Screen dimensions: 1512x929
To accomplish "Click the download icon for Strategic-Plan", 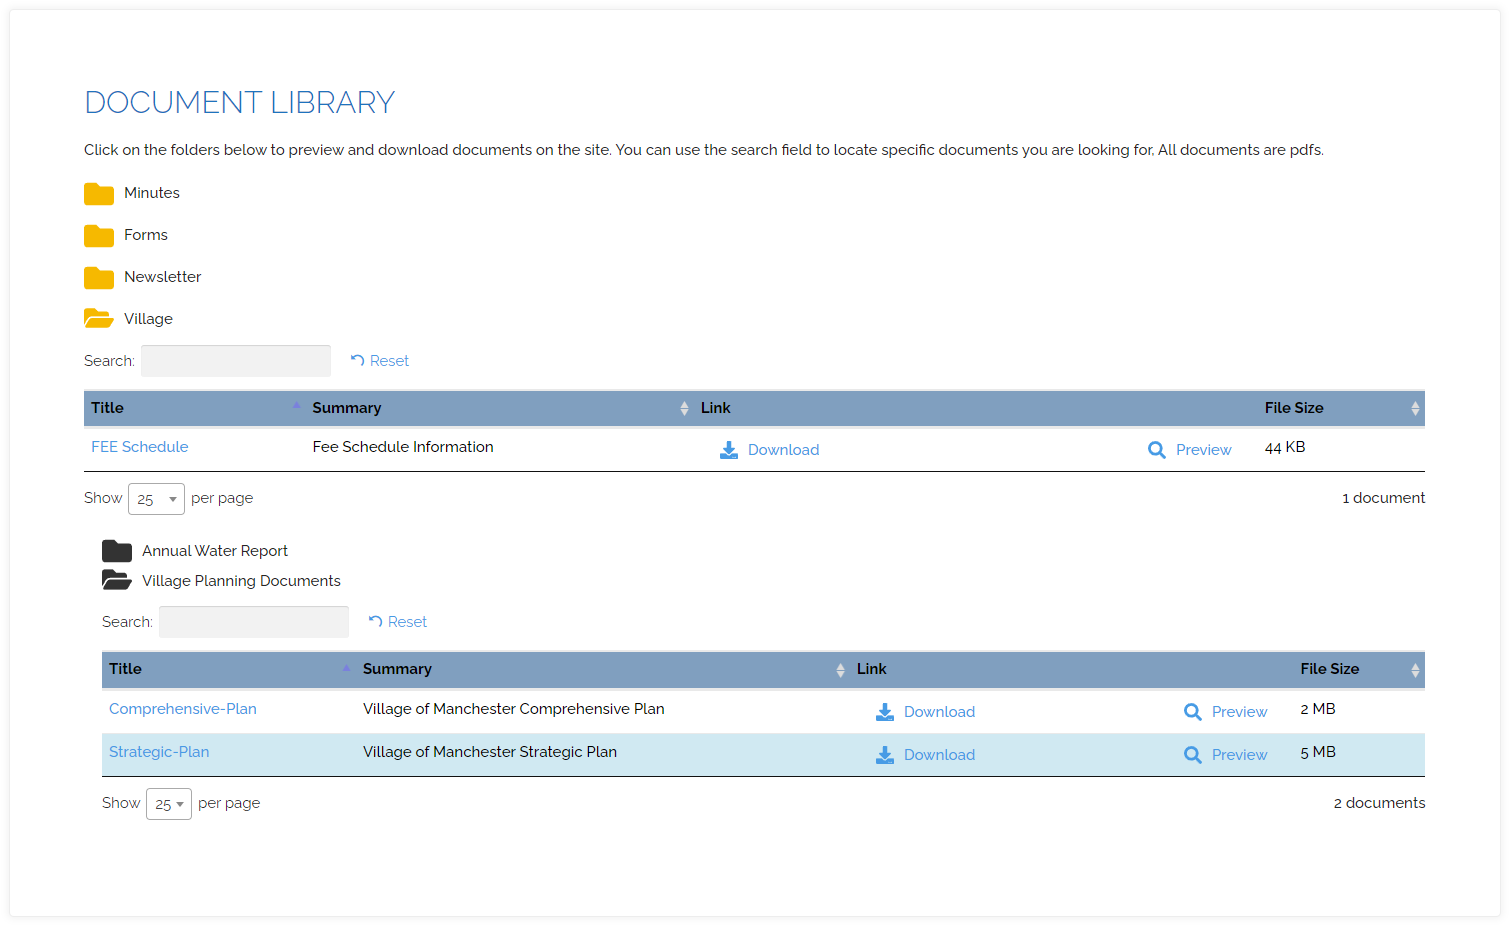I will pos(885,754).
